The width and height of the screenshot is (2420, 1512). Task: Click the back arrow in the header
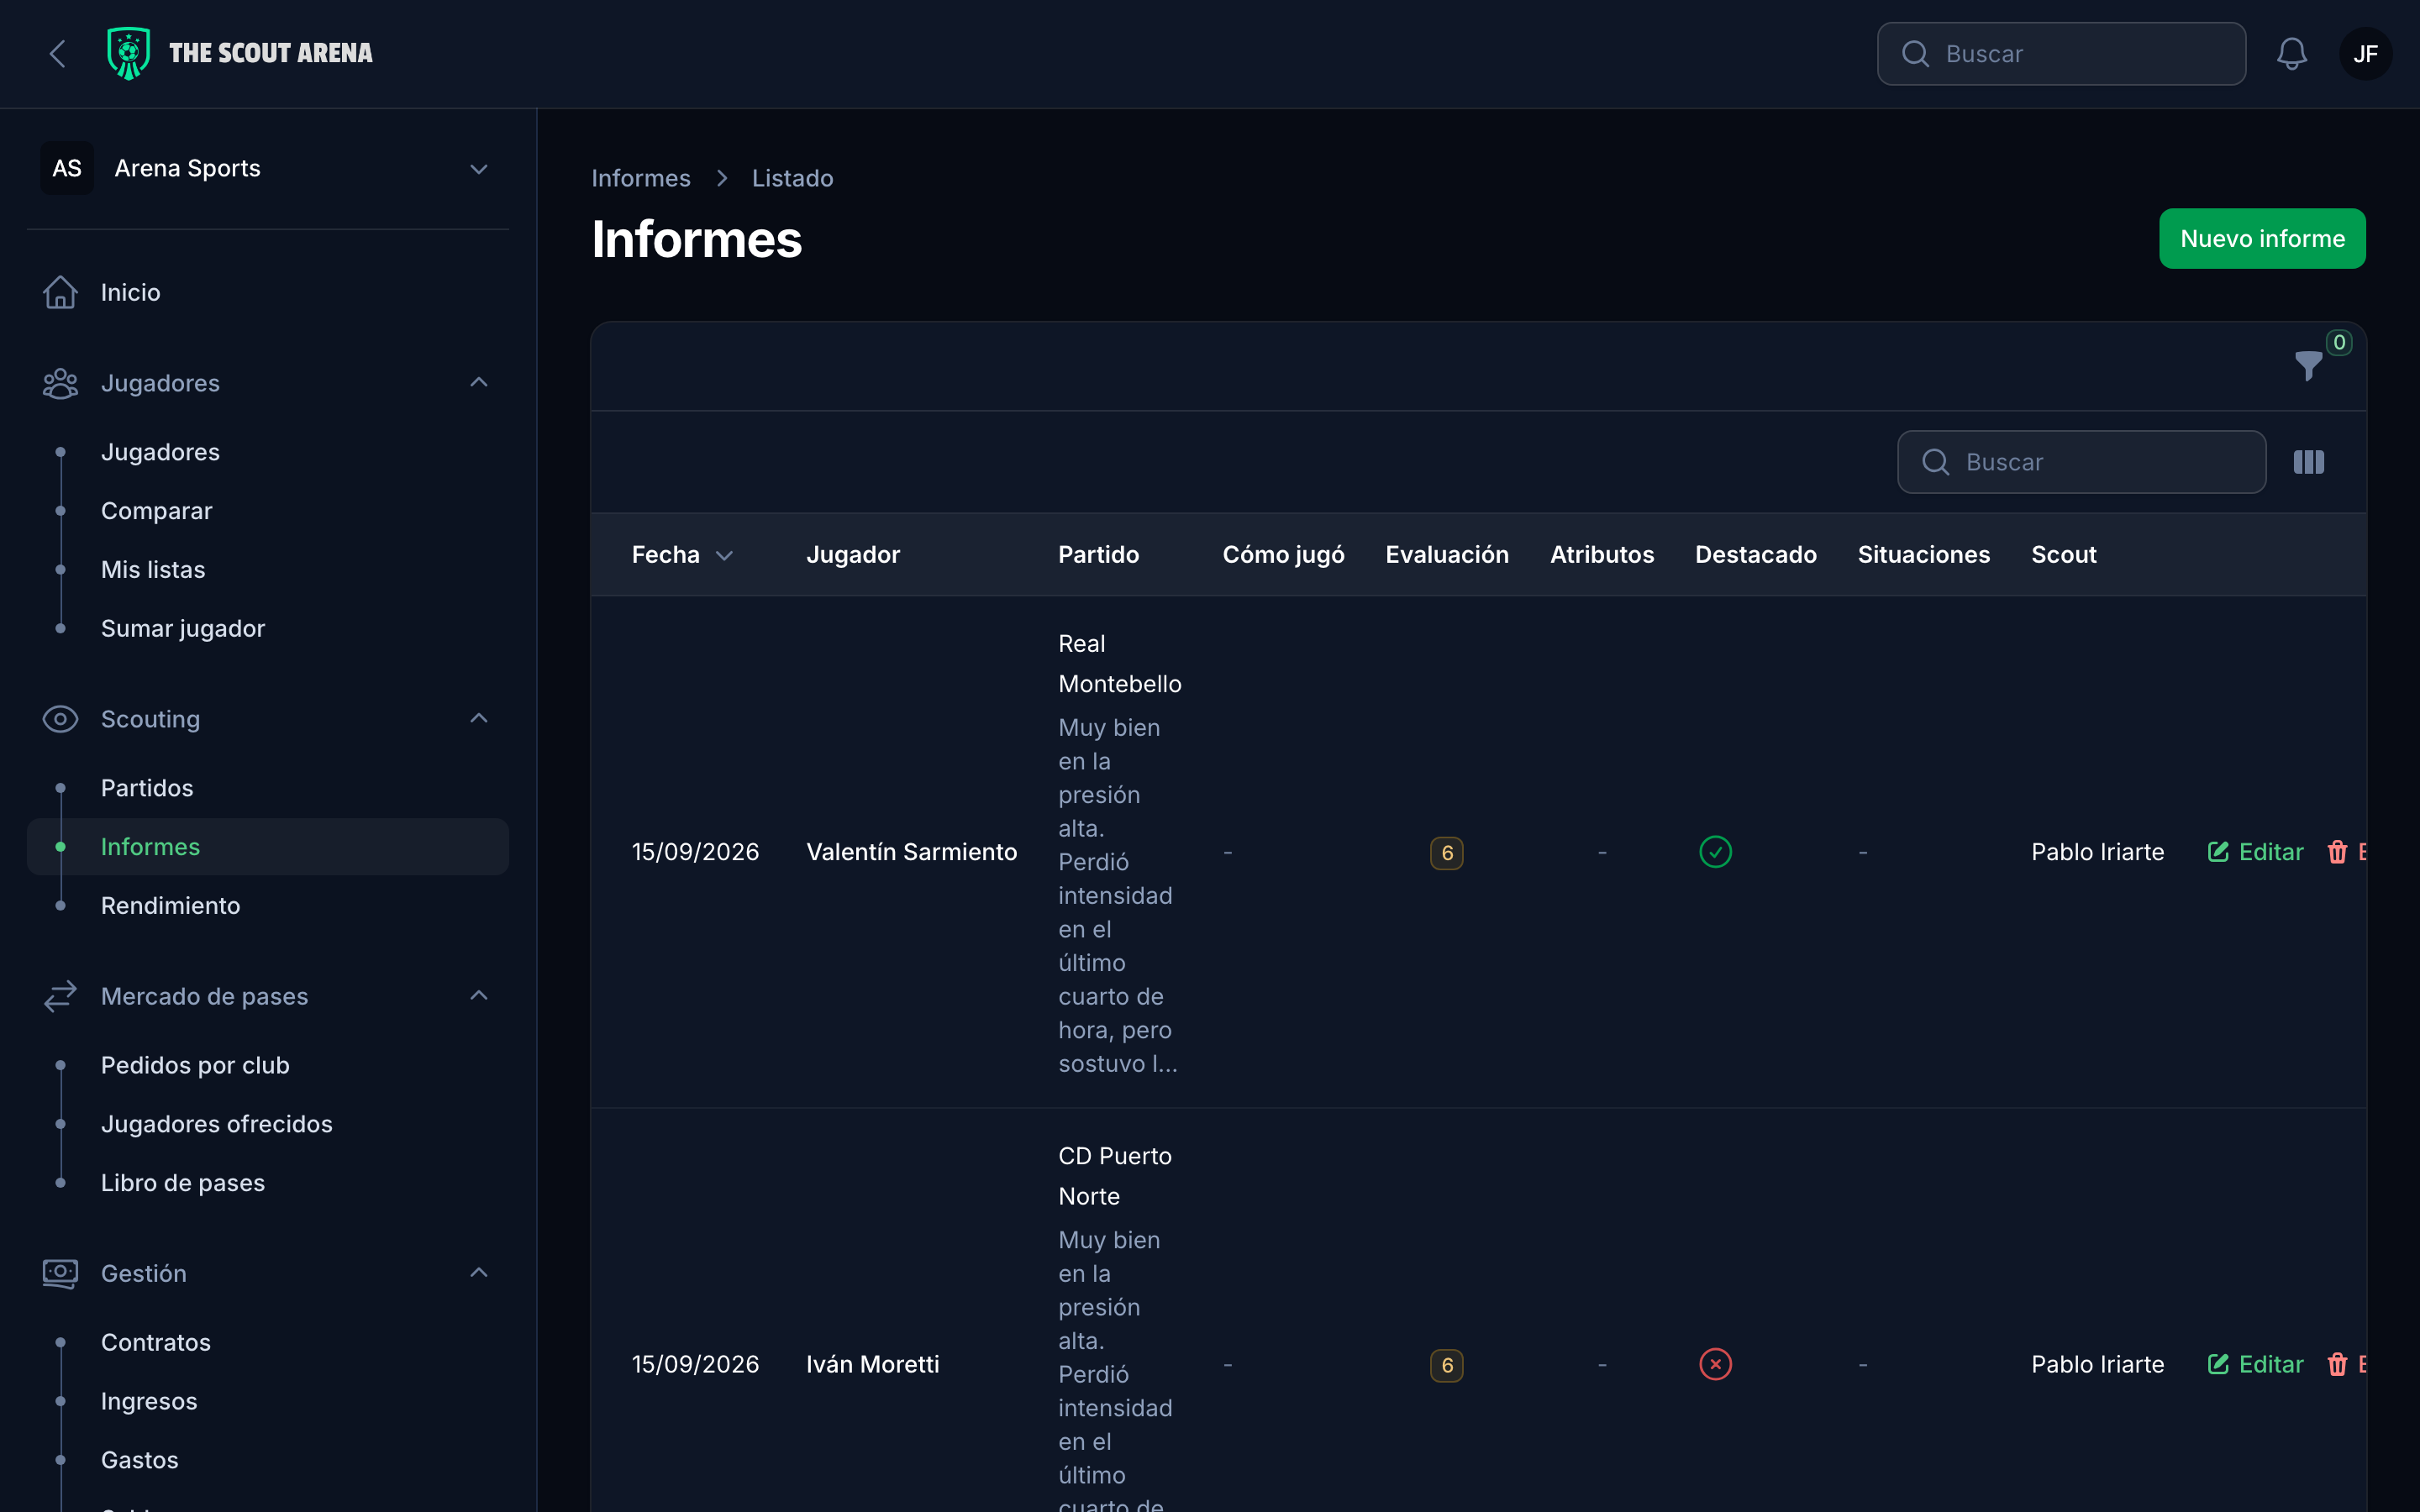58,54
